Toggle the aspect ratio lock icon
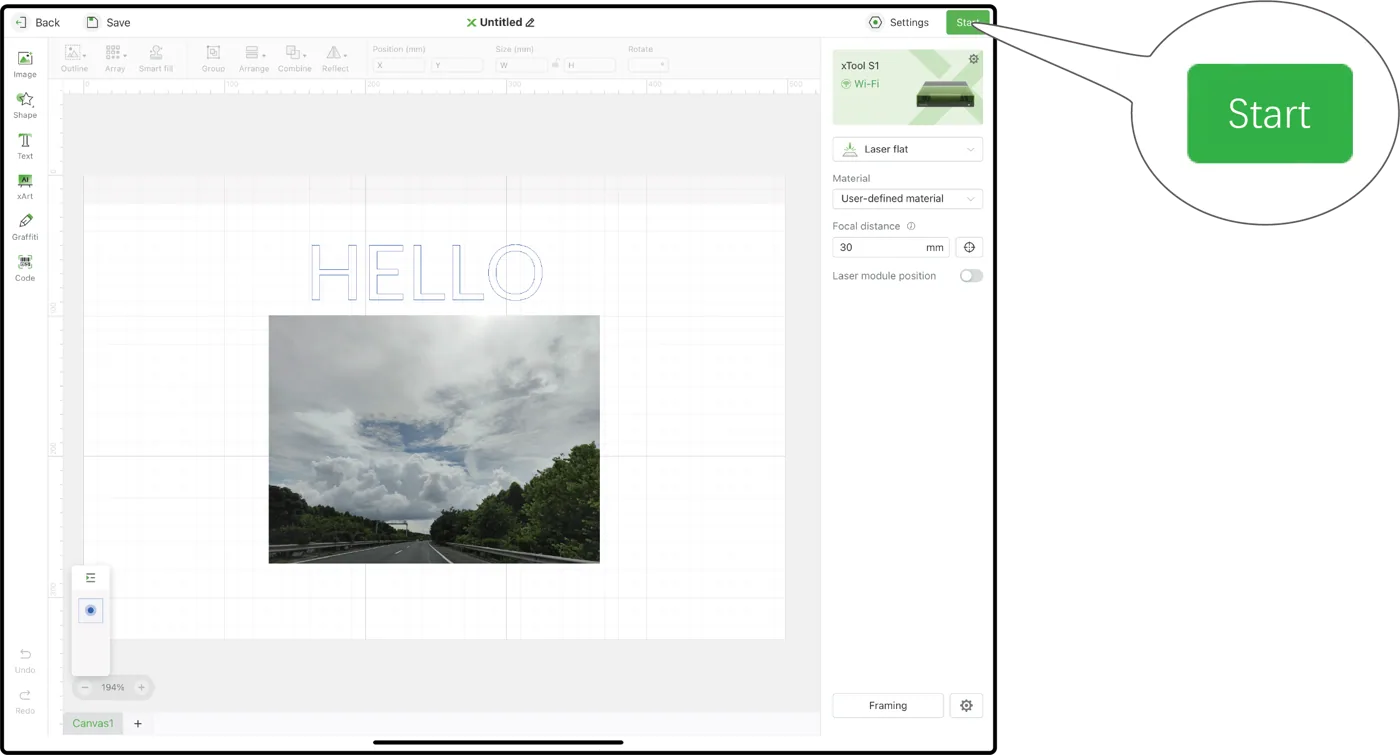 point(556,65)
